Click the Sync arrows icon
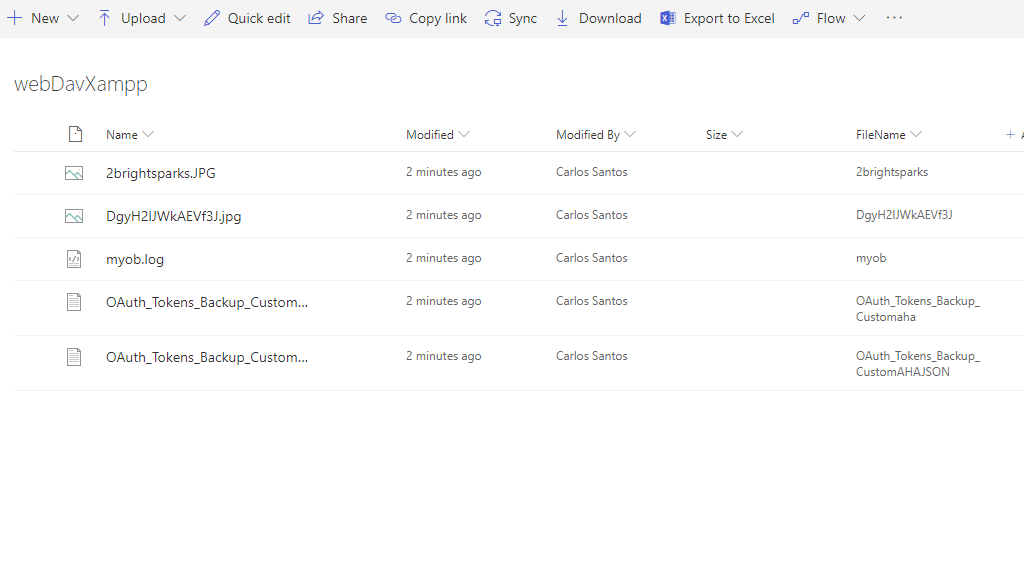The height and width of the screenshot is (561, 1024). pyautogui.click(x=492, y=18)
